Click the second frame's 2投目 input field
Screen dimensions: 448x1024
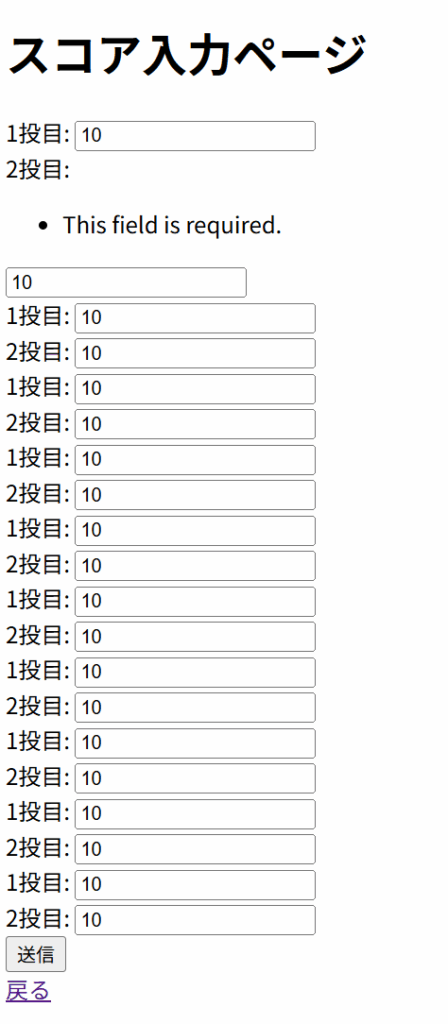point(195,353)
